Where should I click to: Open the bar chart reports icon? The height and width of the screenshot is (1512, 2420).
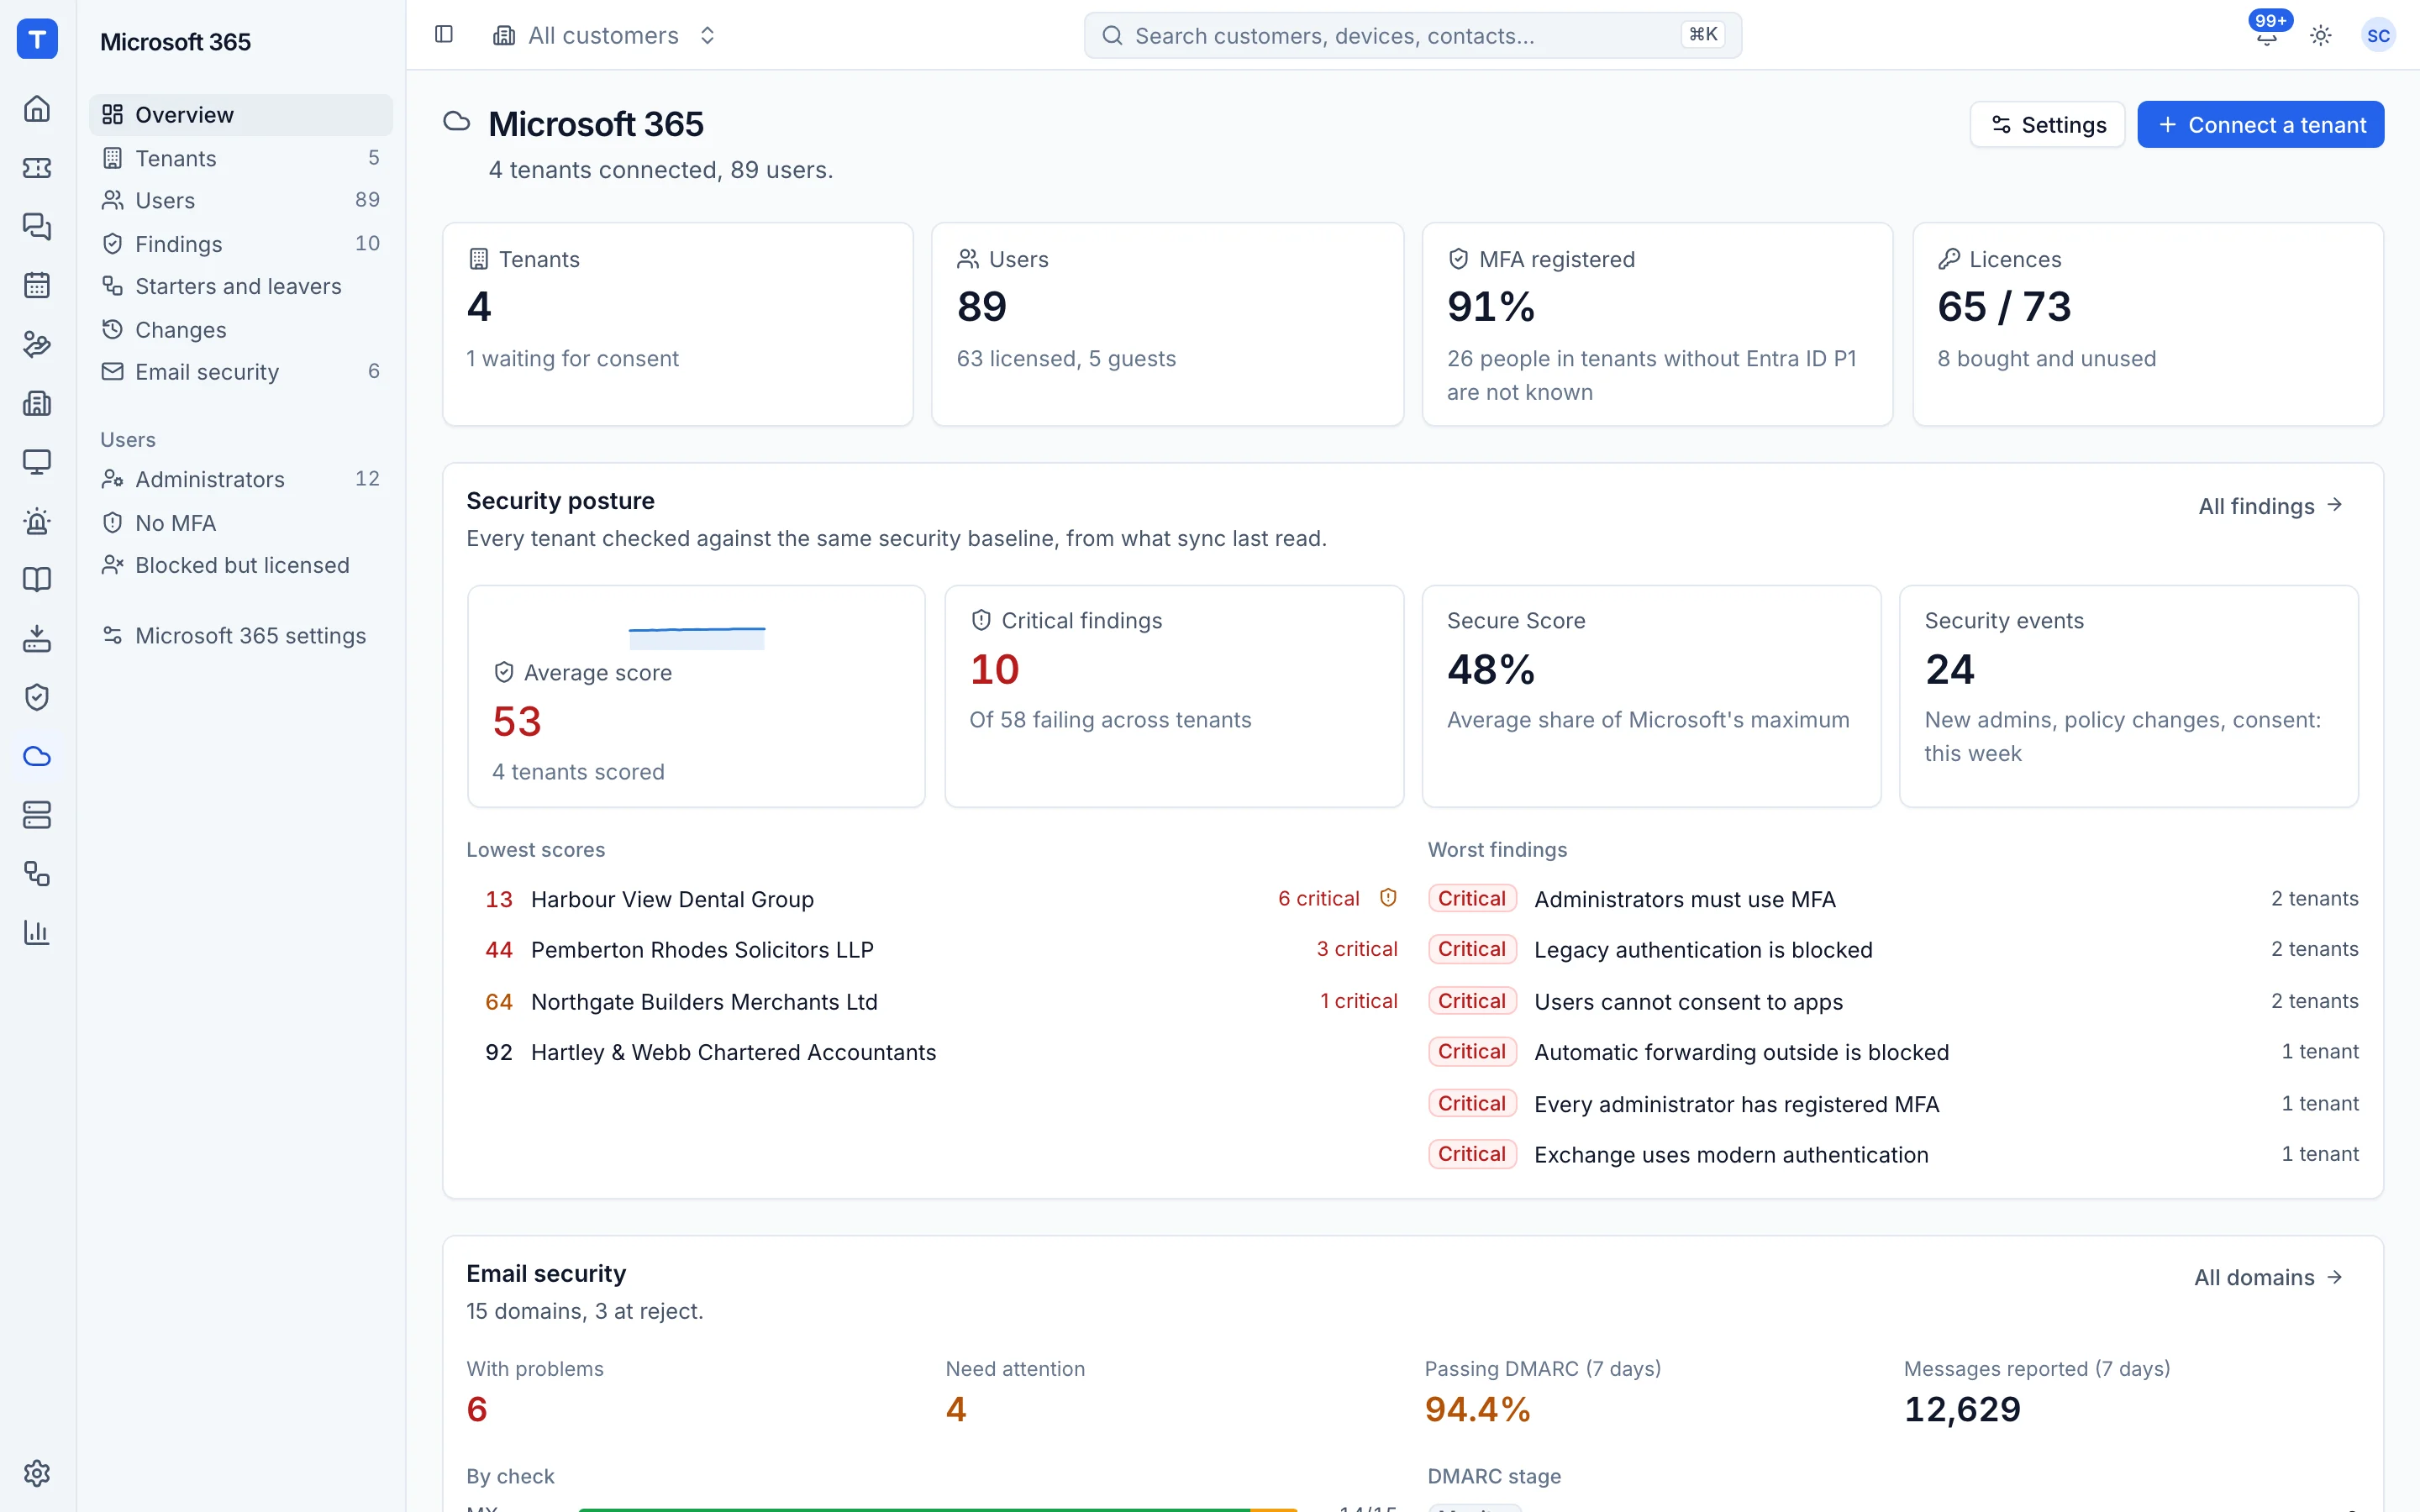tap(37, 933)
